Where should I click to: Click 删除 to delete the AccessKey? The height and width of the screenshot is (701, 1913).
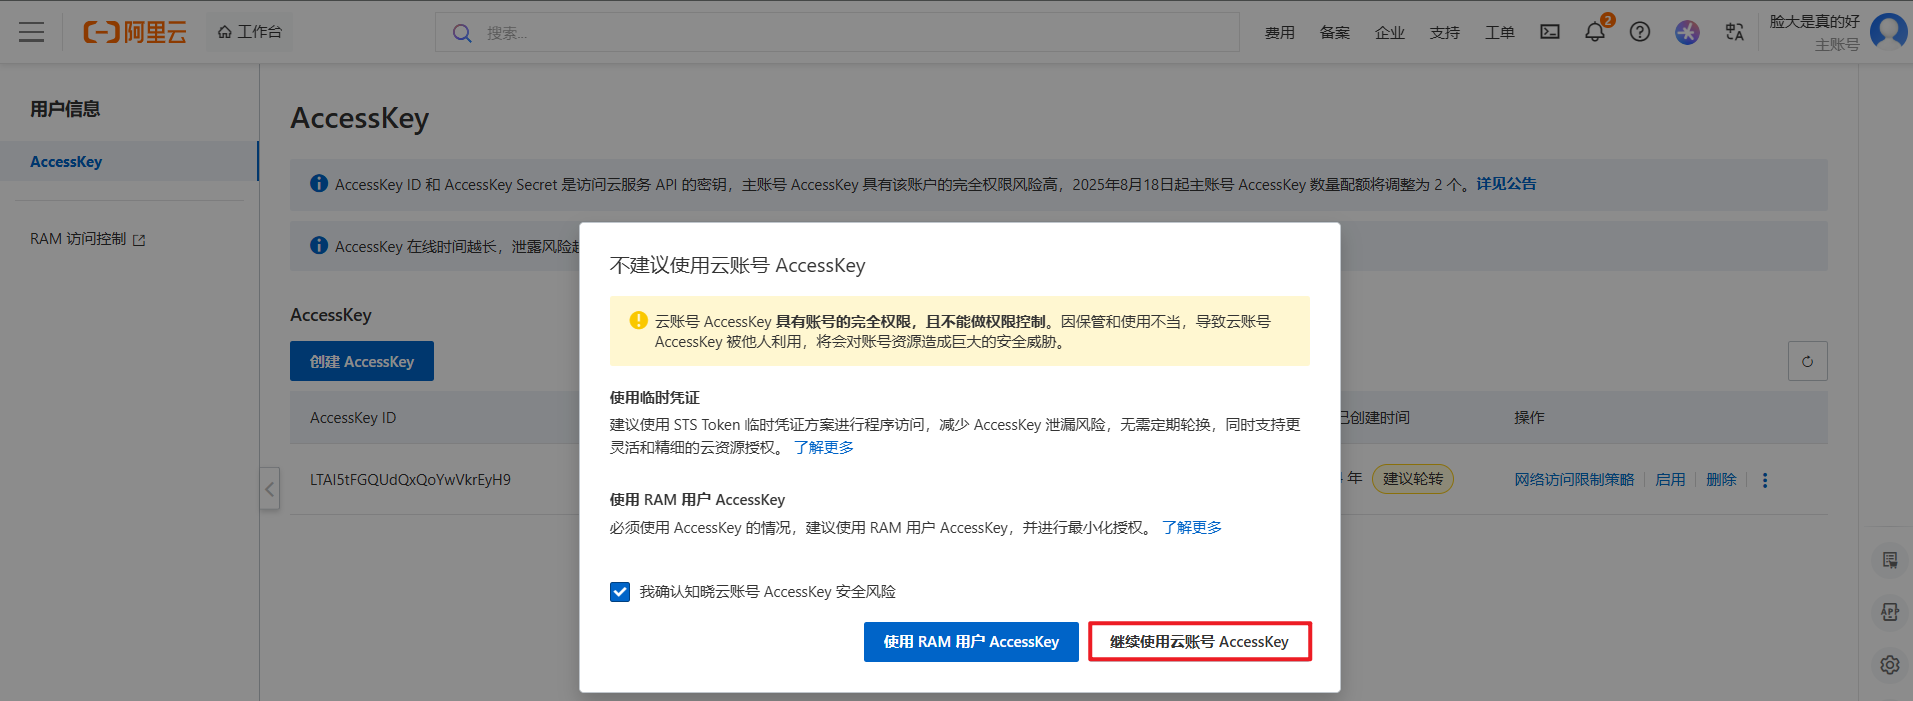[x=1721, y=479]
